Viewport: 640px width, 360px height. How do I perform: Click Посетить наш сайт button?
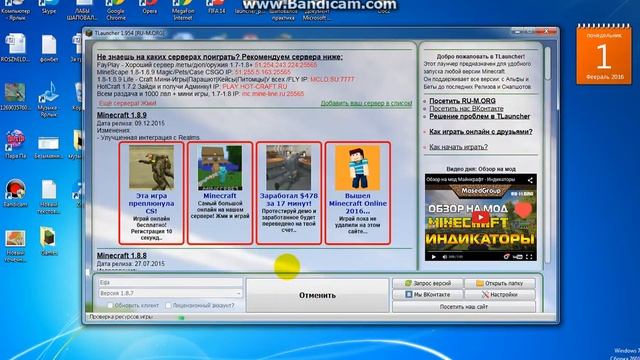(464, 307)
